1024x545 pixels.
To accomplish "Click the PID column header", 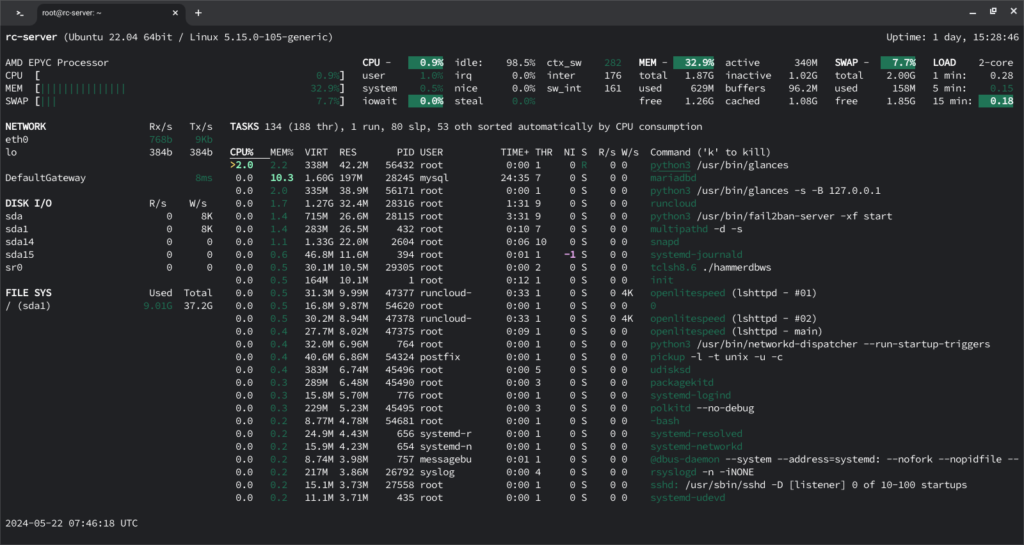I will [406, 153].
